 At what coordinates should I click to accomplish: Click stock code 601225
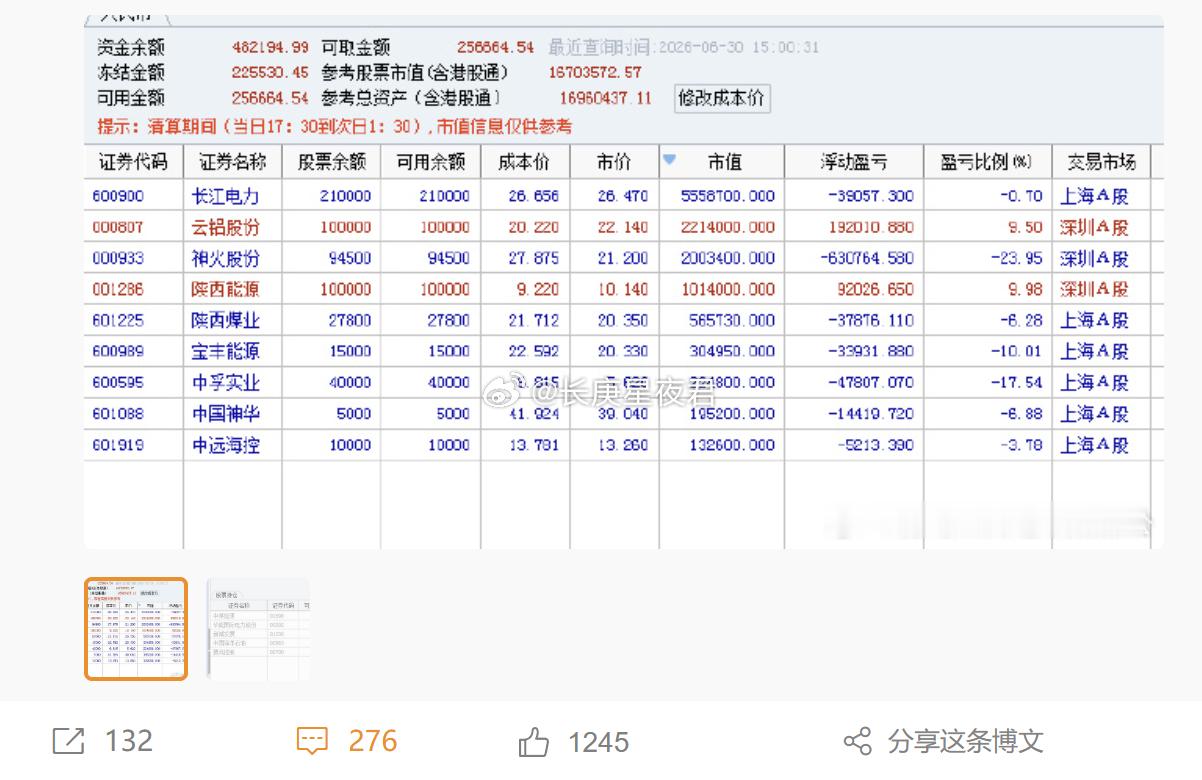pyautogui.click(x=118, y=320)
